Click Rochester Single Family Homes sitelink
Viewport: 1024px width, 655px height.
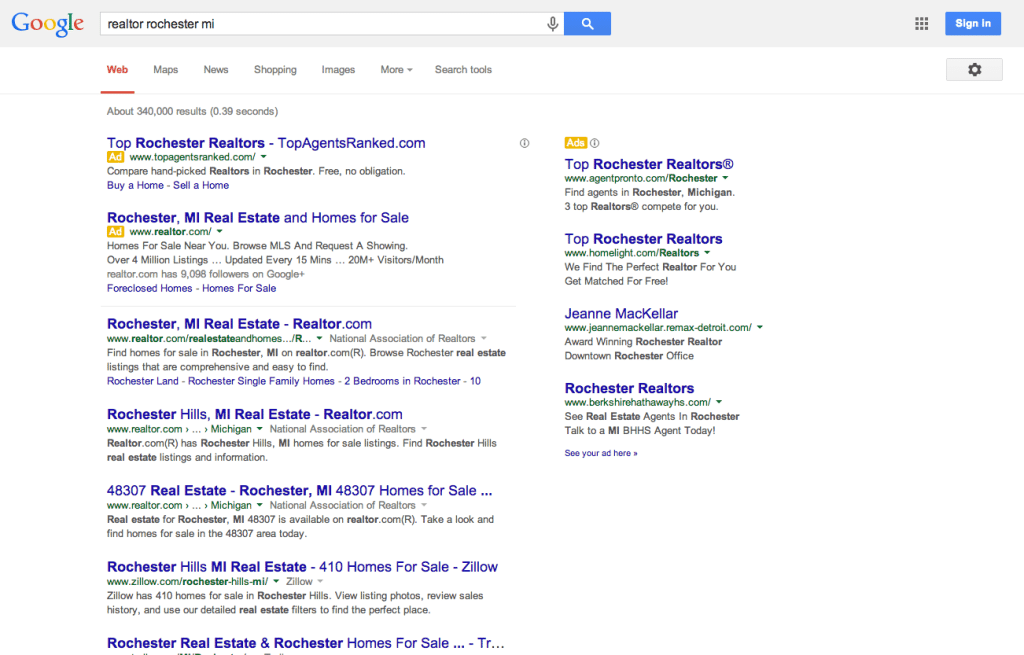pos(261,381)
